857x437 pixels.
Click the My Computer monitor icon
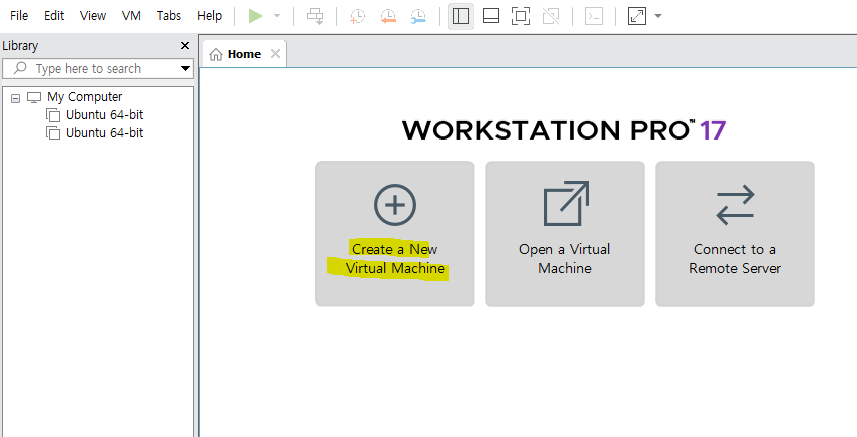click(x=34, y=98)
